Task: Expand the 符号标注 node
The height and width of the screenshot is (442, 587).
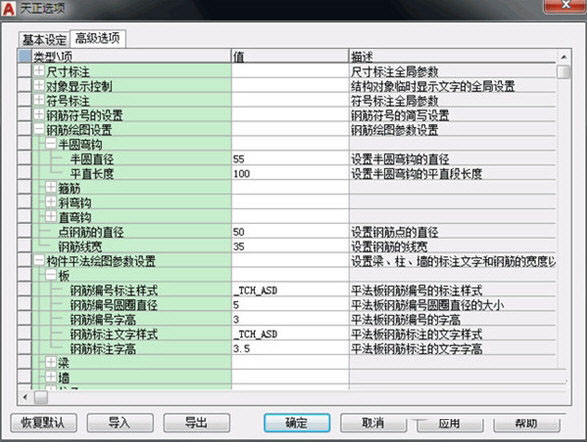Action: pyautogui.click(x=39, y=100)
